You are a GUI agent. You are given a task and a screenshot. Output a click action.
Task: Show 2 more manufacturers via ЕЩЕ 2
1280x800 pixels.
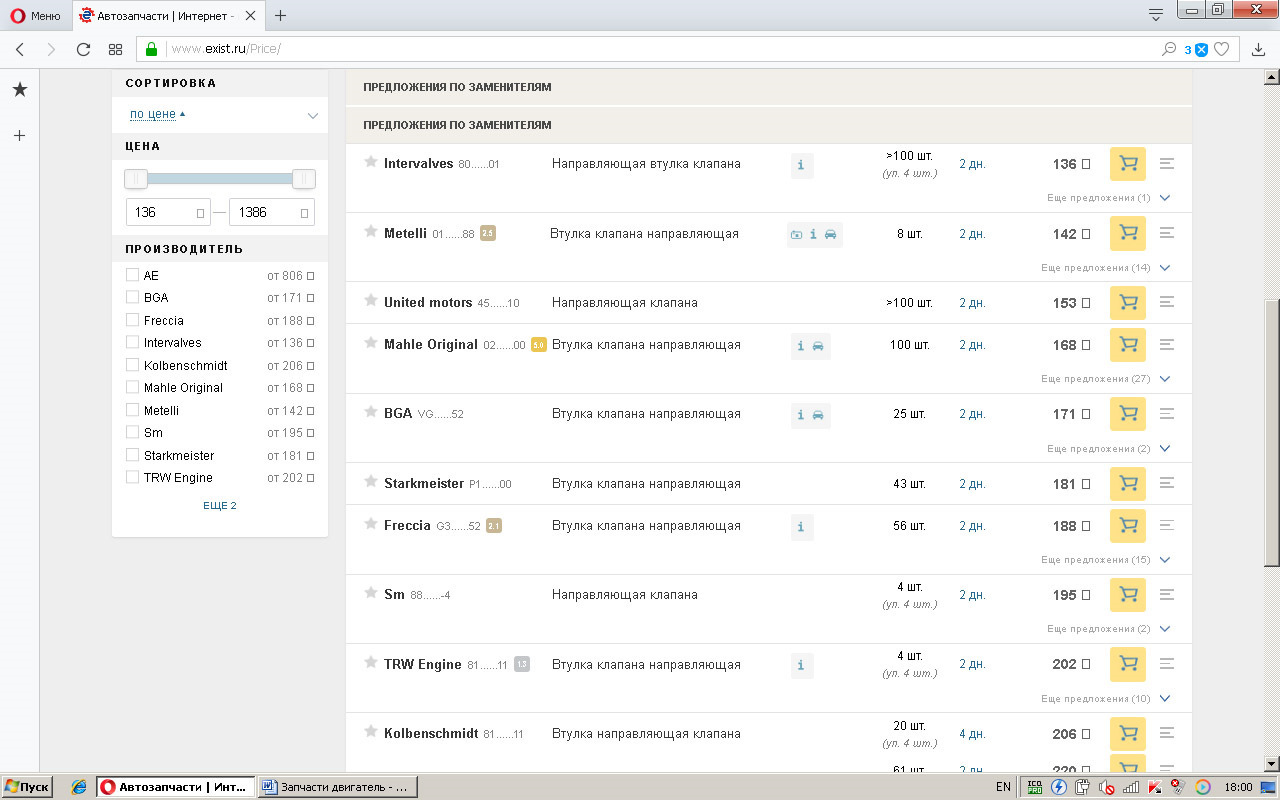click(220, 506)
